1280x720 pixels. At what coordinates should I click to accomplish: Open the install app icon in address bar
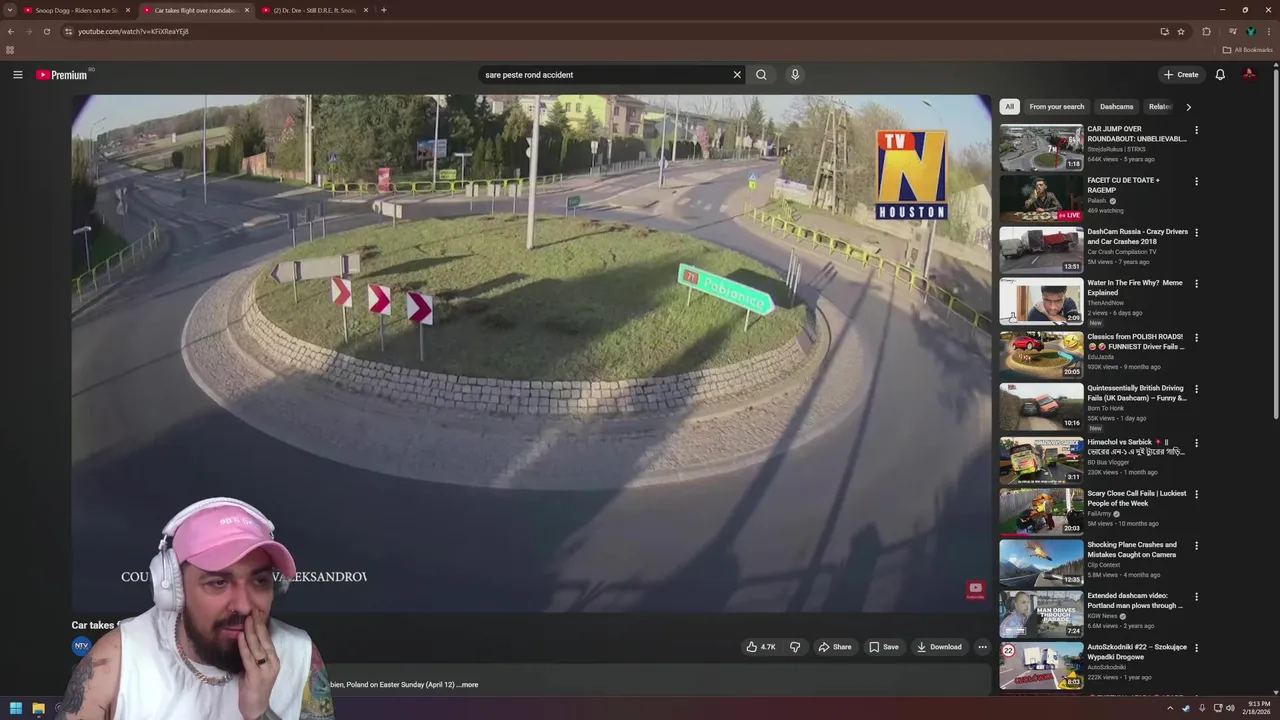coord(1164,31)
